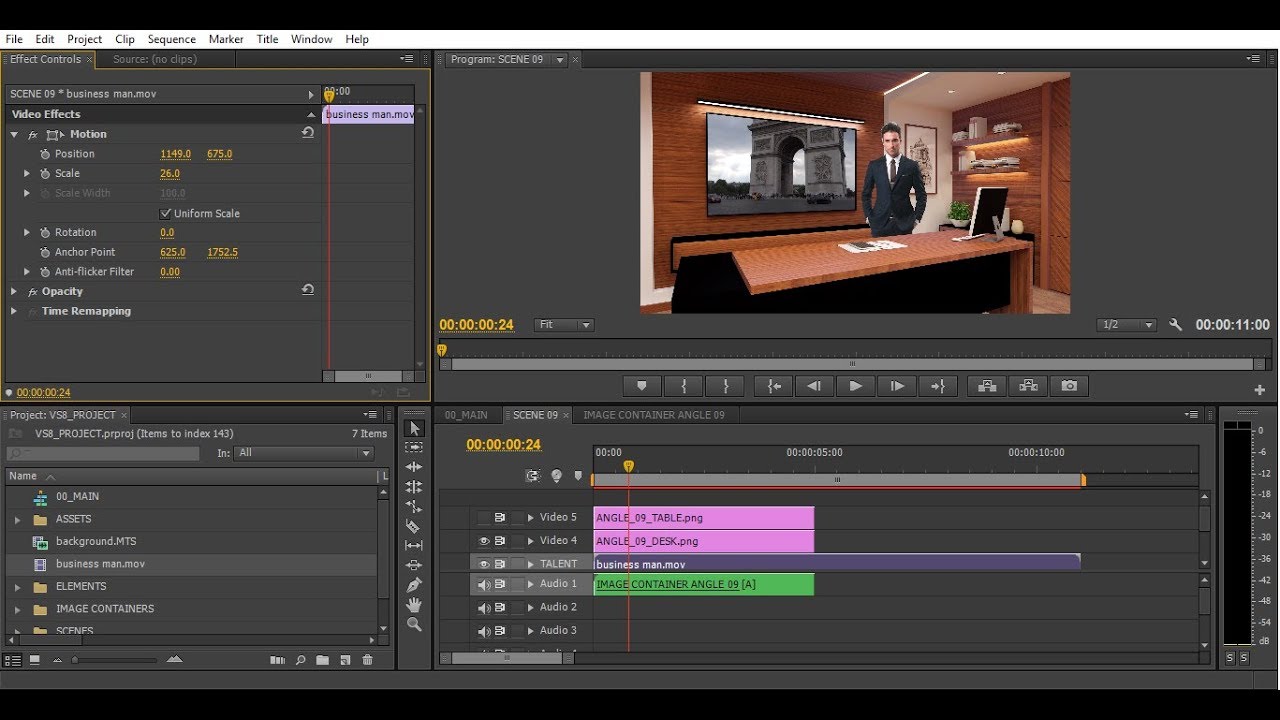This screenshot has width=1280, height=720.
Task: Select the Track Select tool
Action: 414,447
